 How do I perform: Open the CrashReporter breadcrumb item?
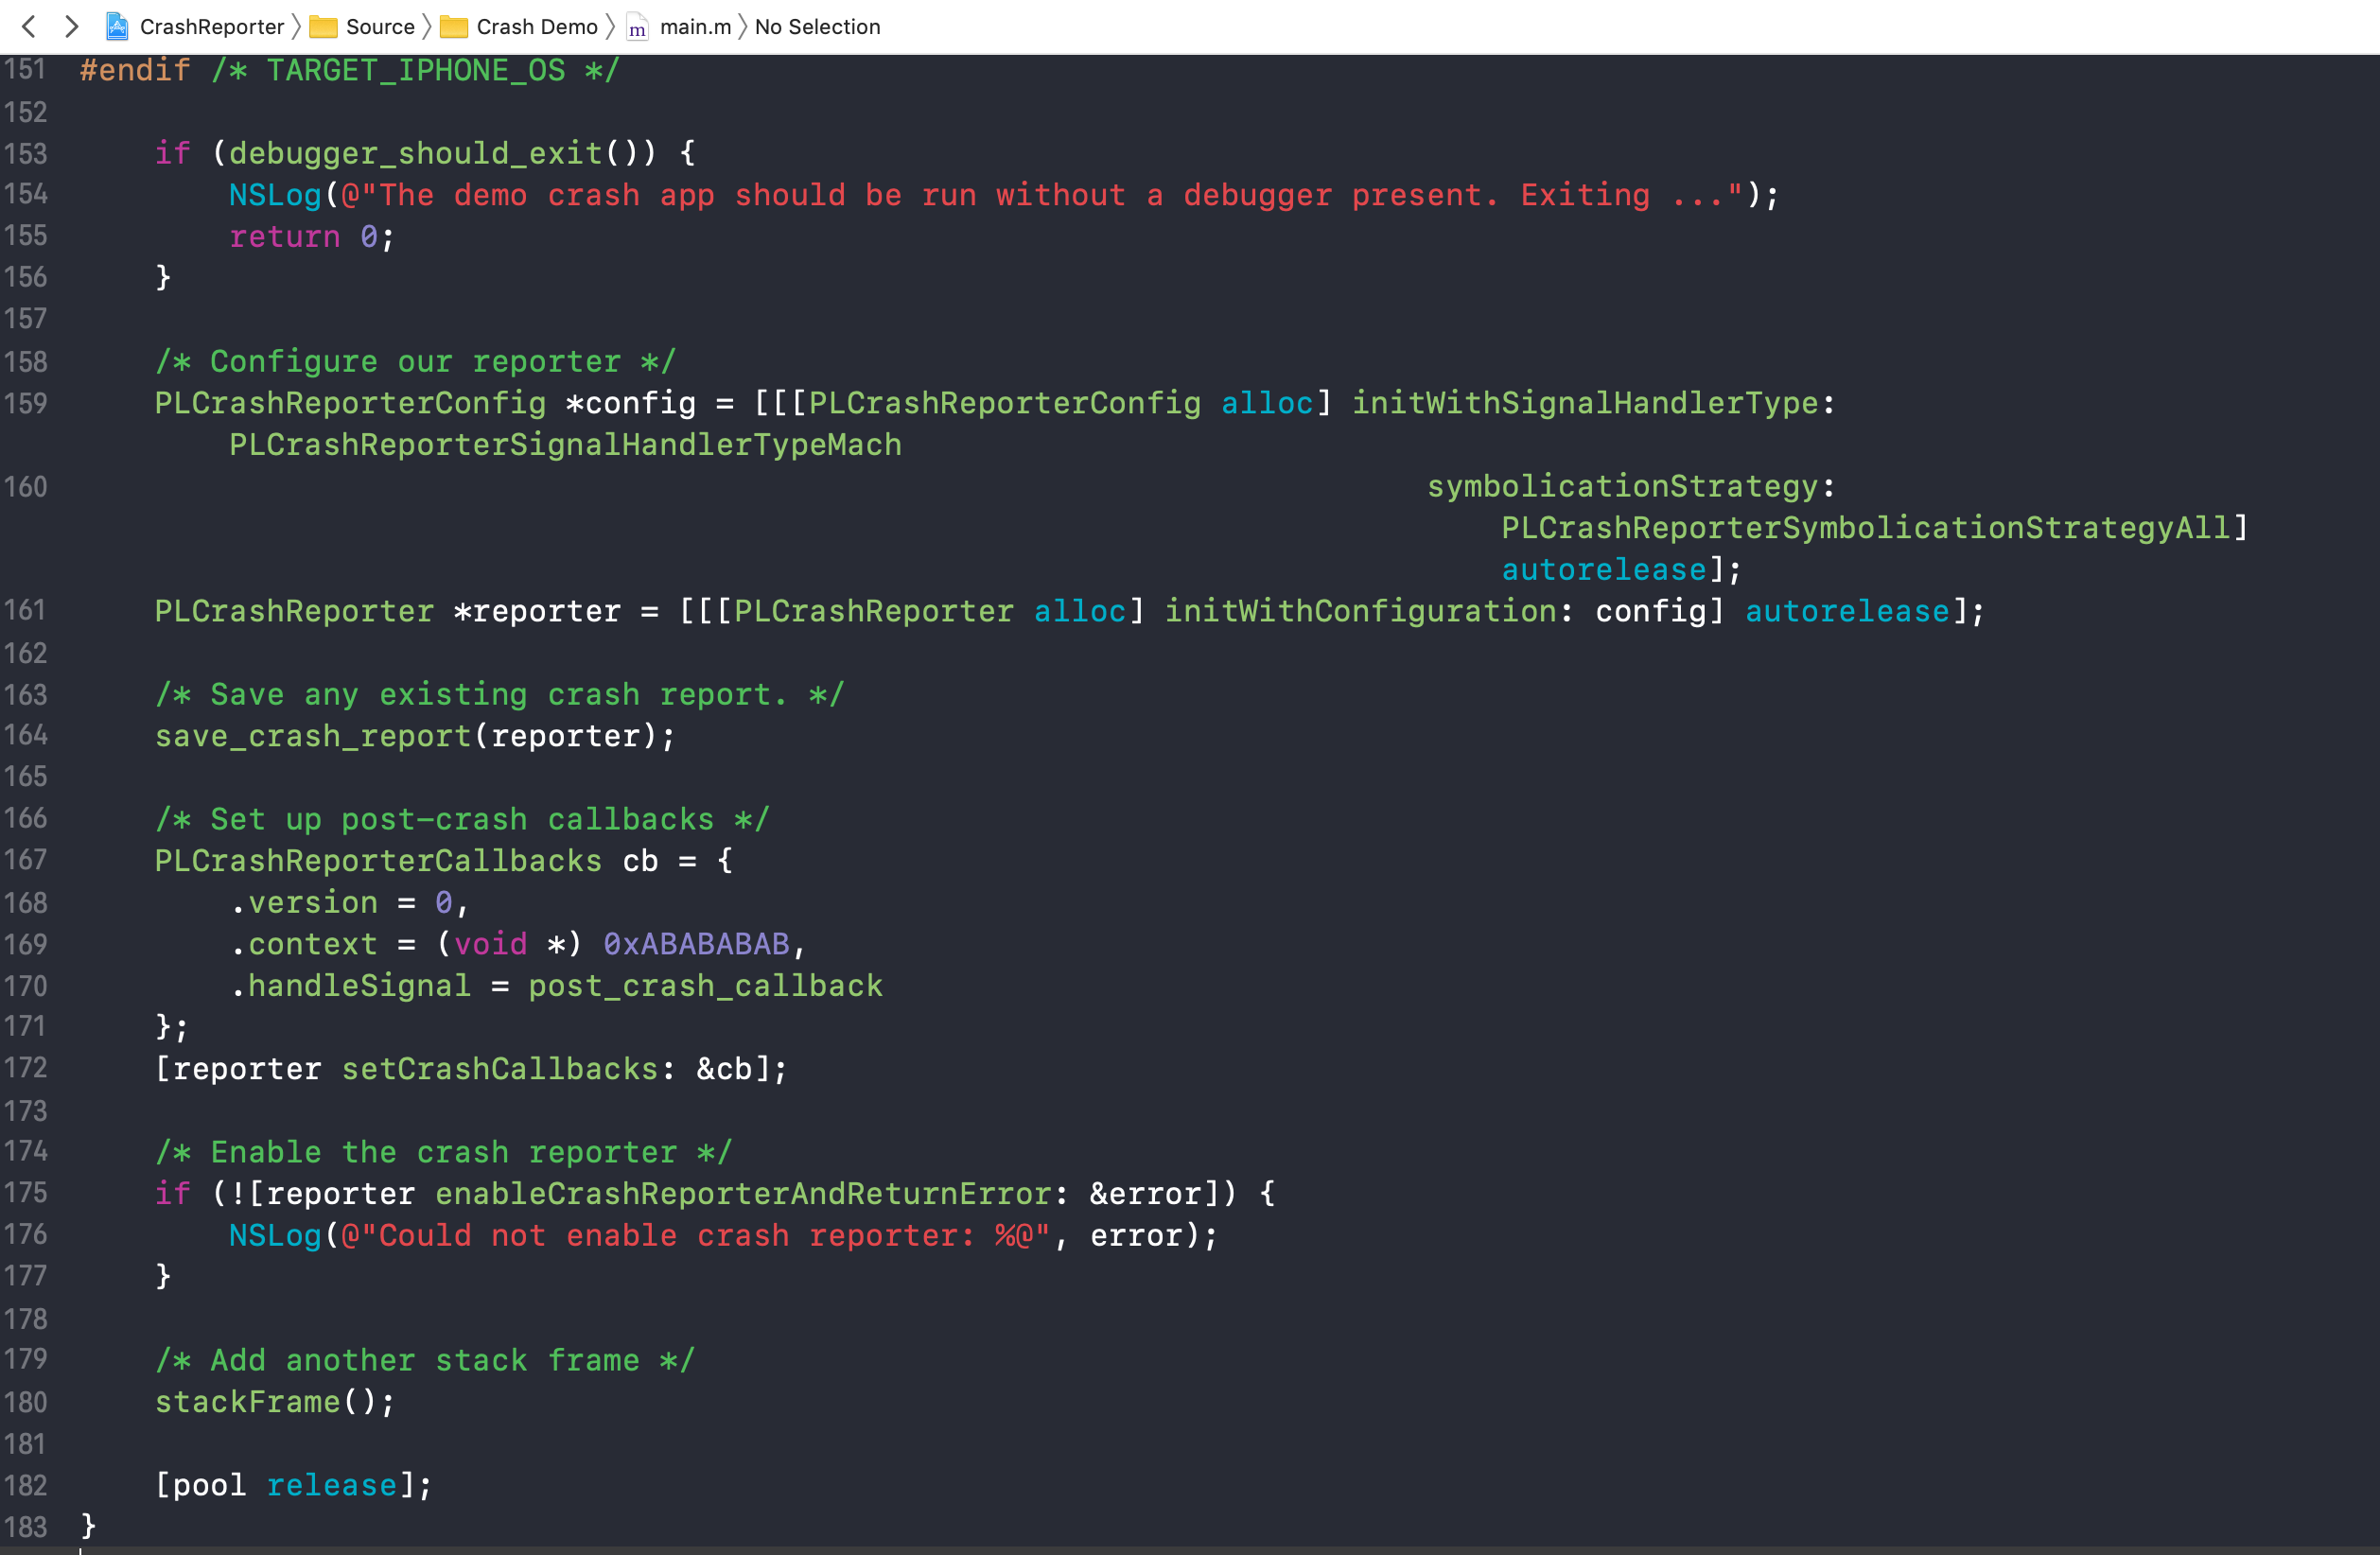pyautogui.click(x=212, y=27)
